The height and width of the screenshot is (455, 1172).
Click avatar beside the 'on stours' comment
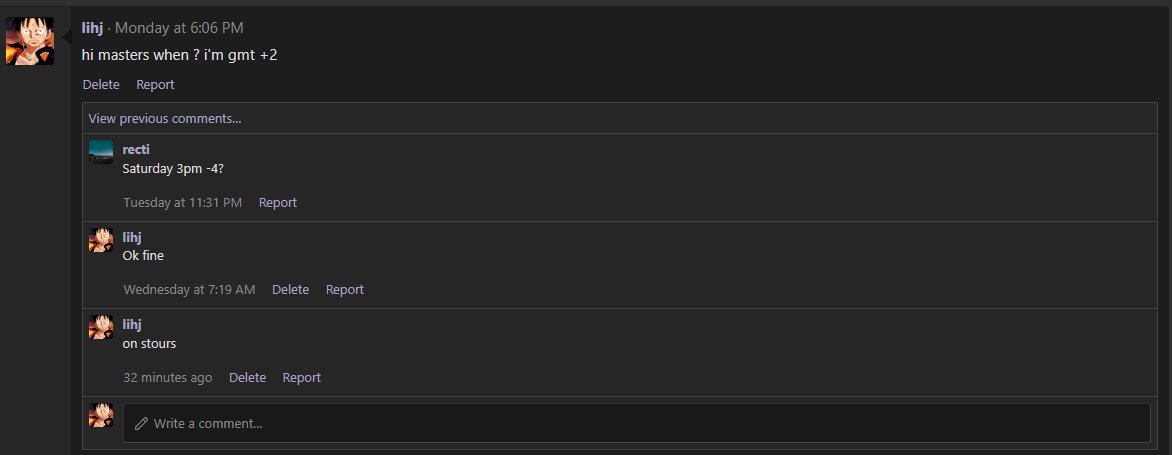(x=101, y=327)
